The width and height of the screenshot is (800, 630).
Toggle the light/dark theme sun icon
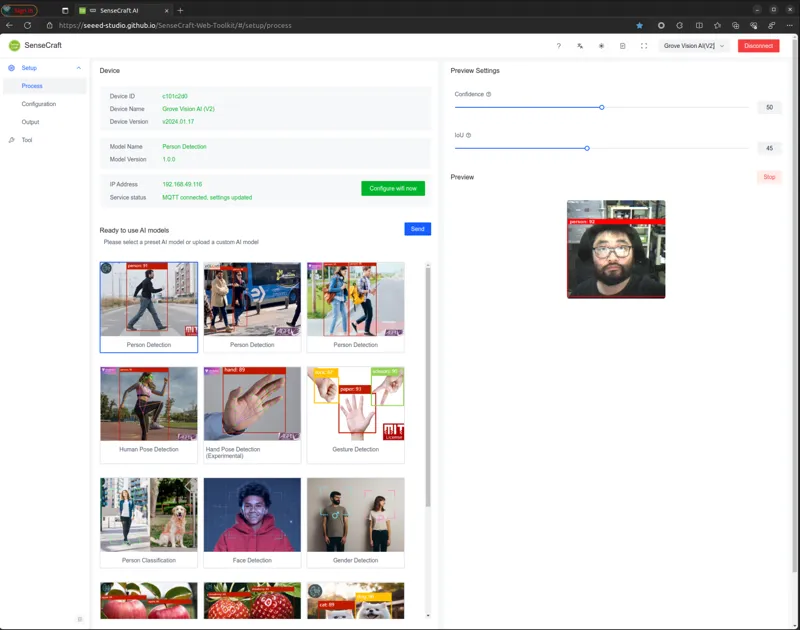point(602,46)
